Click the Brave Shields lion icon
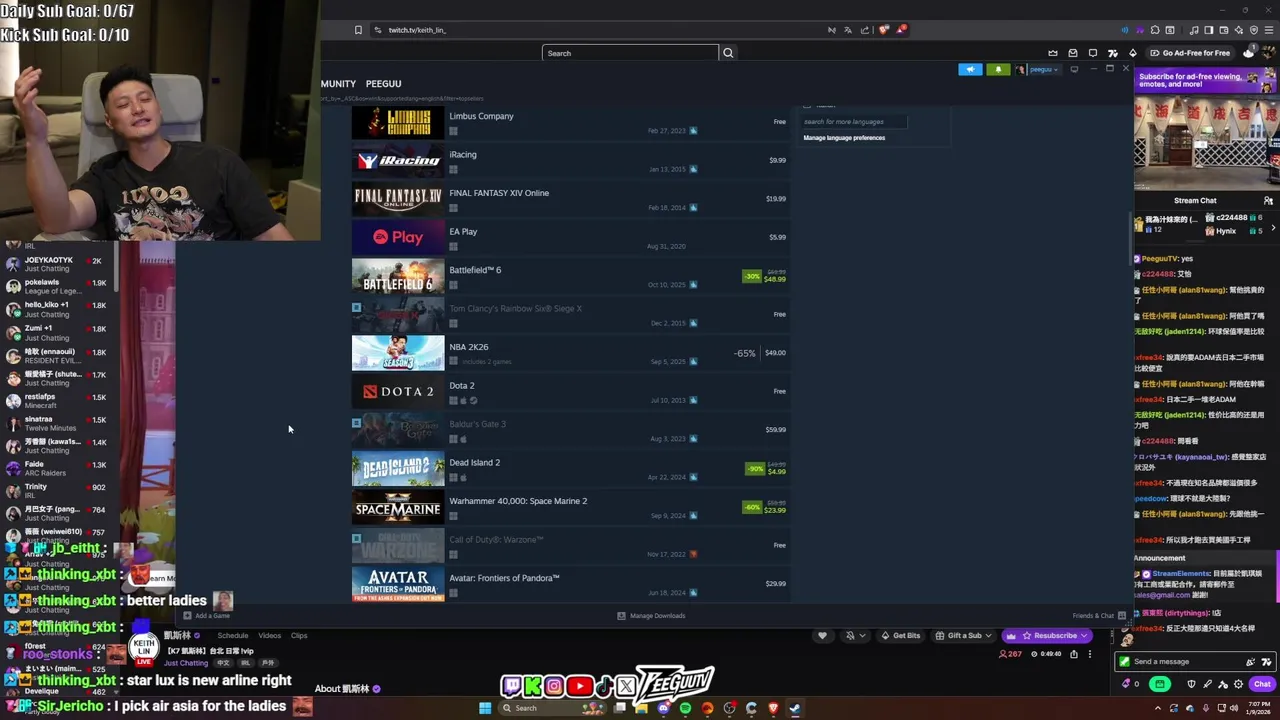The height and width of the screenshot is (720, 1280). pos(884,30)
